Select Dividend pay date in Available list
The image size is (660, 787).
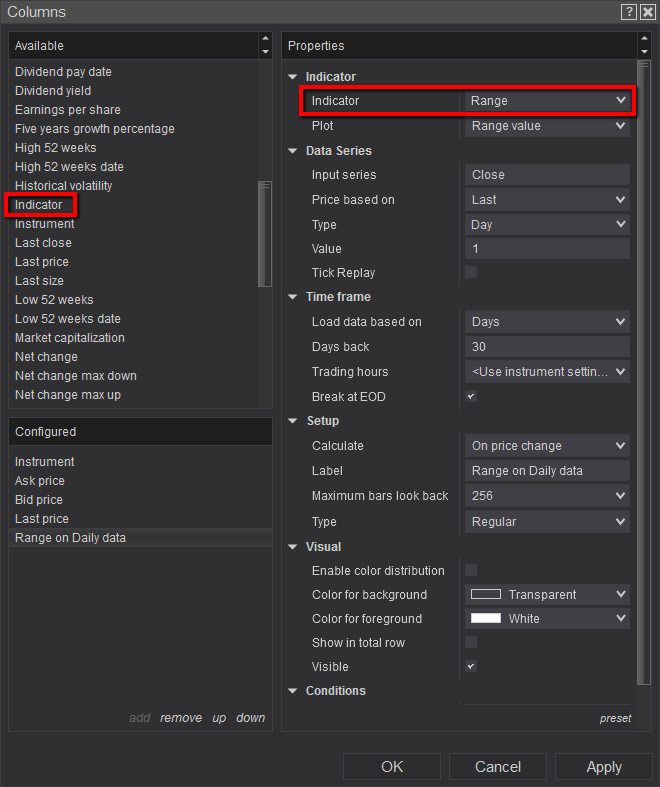[63, 72]
